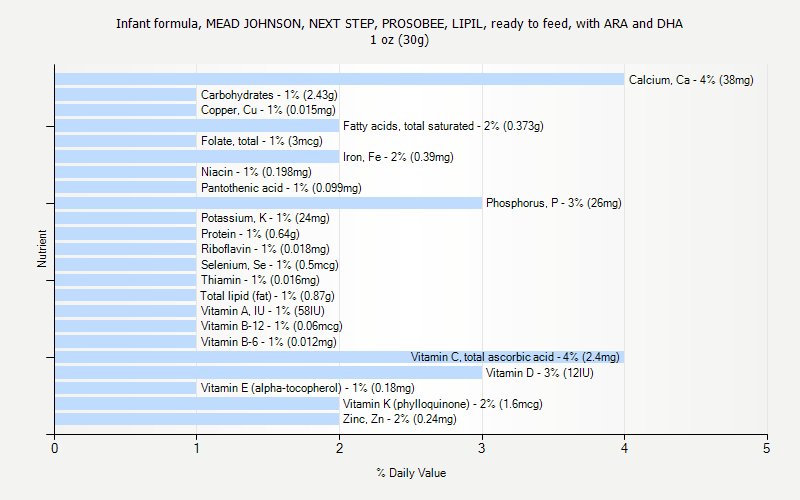Select 'Riboflavin - 1% (0.018mg)' label
This screenshot has height=500, width=800.
coord(265,249)
